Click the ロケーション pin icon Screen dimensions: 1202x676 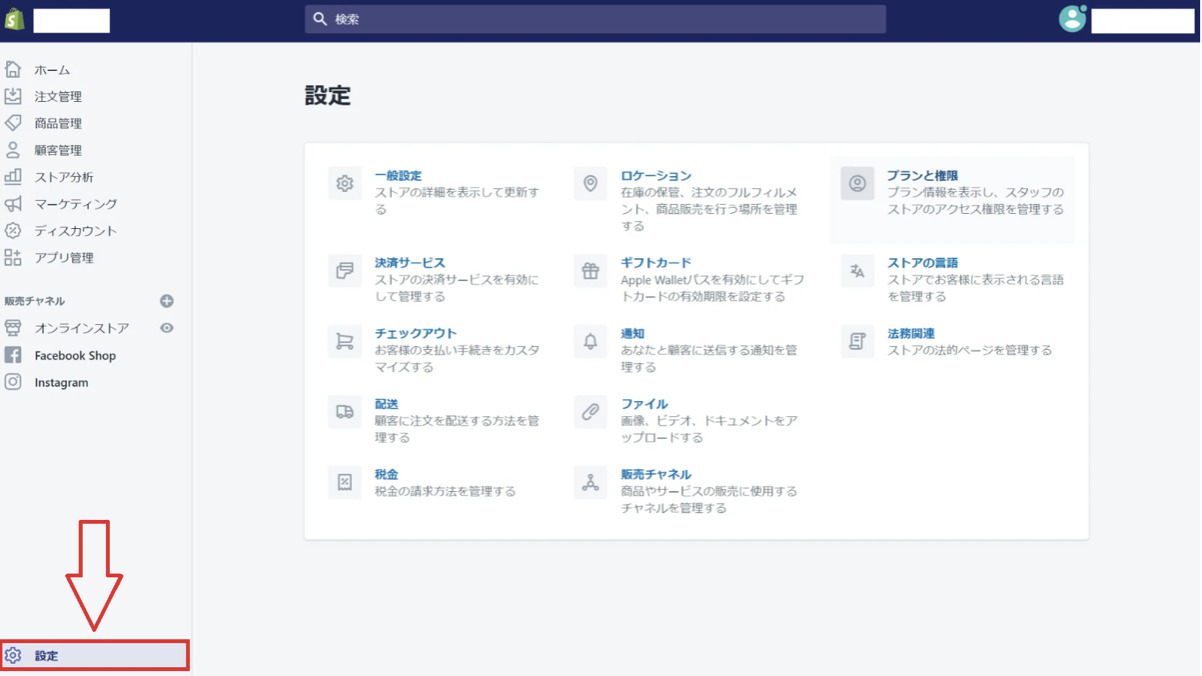tap(590, 184)
